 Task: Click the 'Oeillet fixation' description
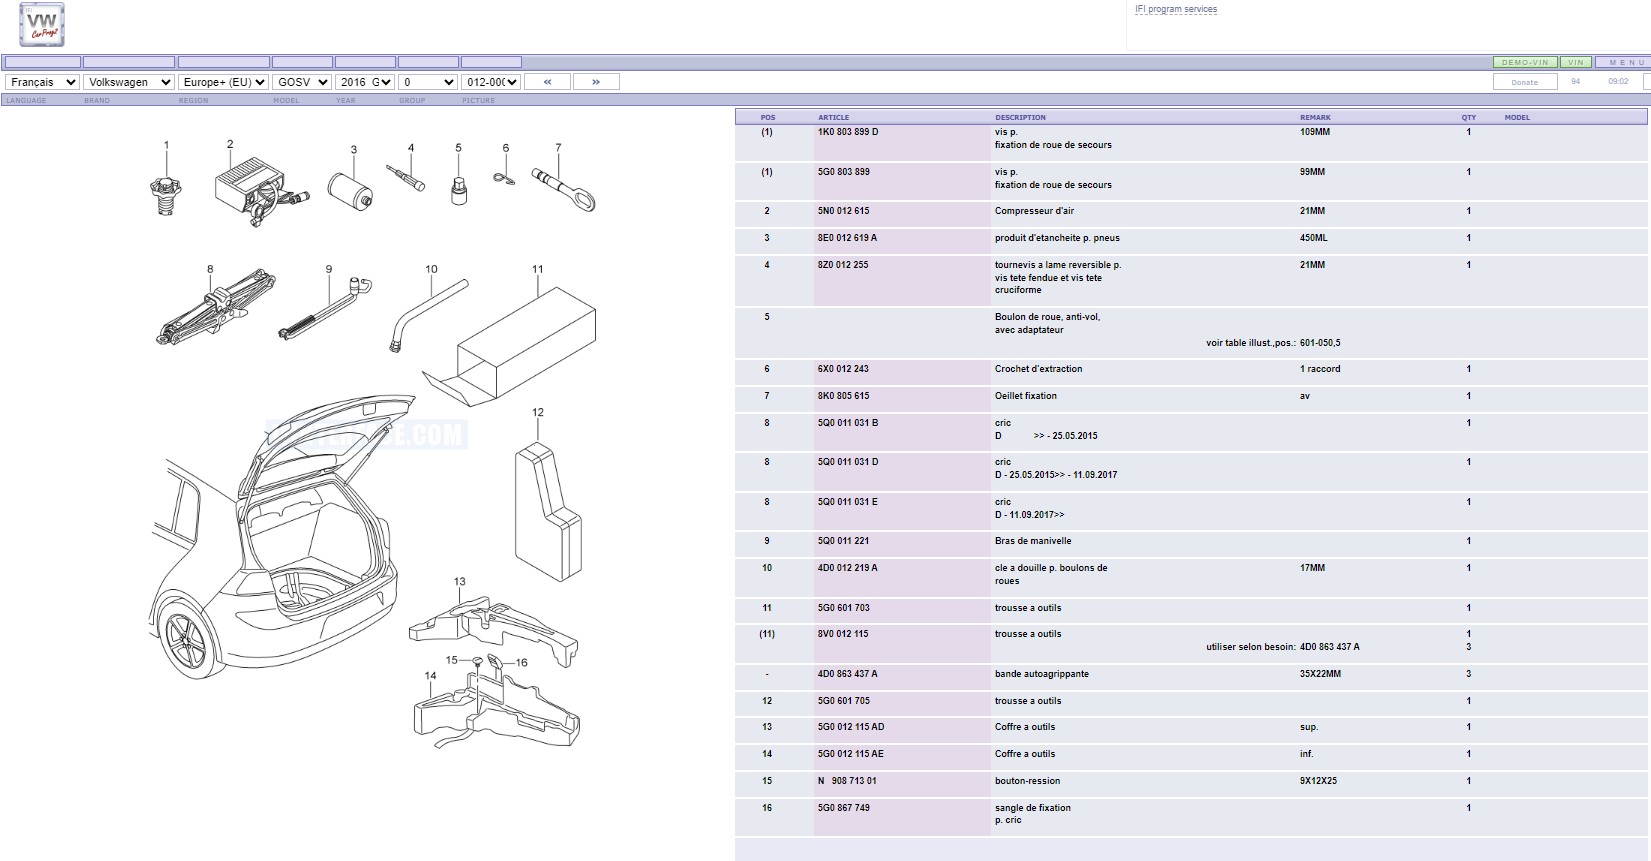pyautogui.click(x=1026, y=396)
